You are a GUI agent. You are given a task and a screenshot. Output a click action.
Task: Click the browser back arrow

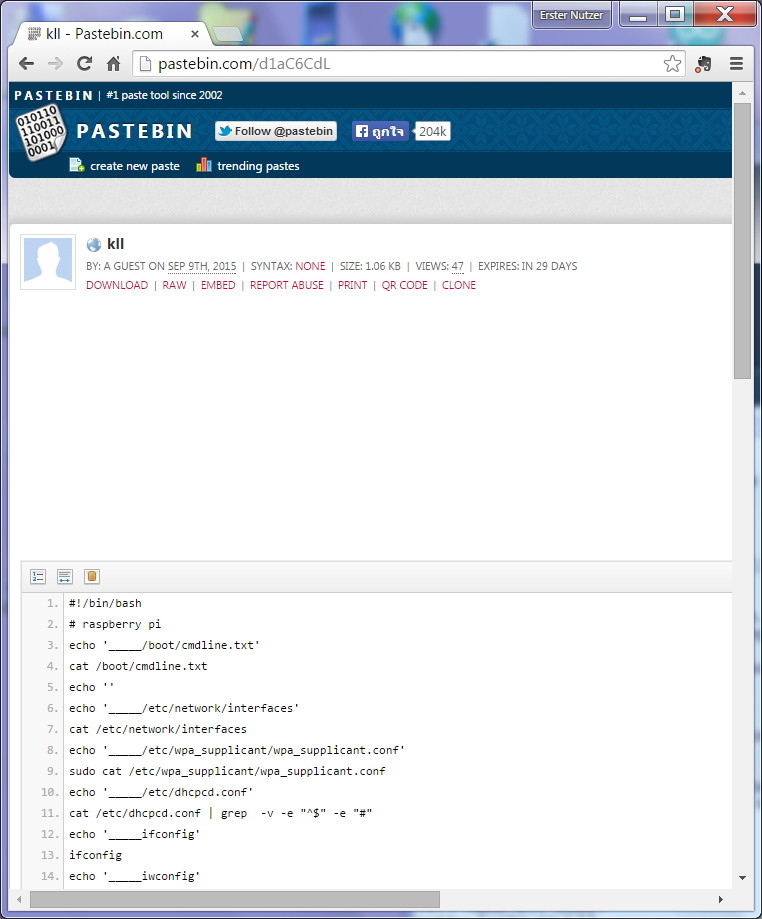click(26, 63)
